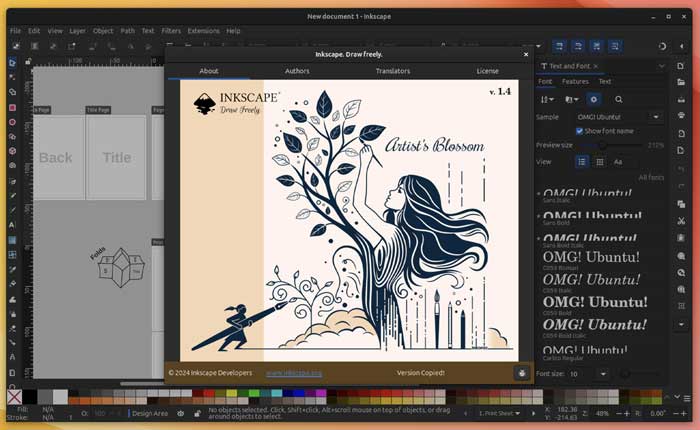The width and height of the screenshot is (700, 430).
Task: Click the Print icon in command bar
Action: coord(681,116)
